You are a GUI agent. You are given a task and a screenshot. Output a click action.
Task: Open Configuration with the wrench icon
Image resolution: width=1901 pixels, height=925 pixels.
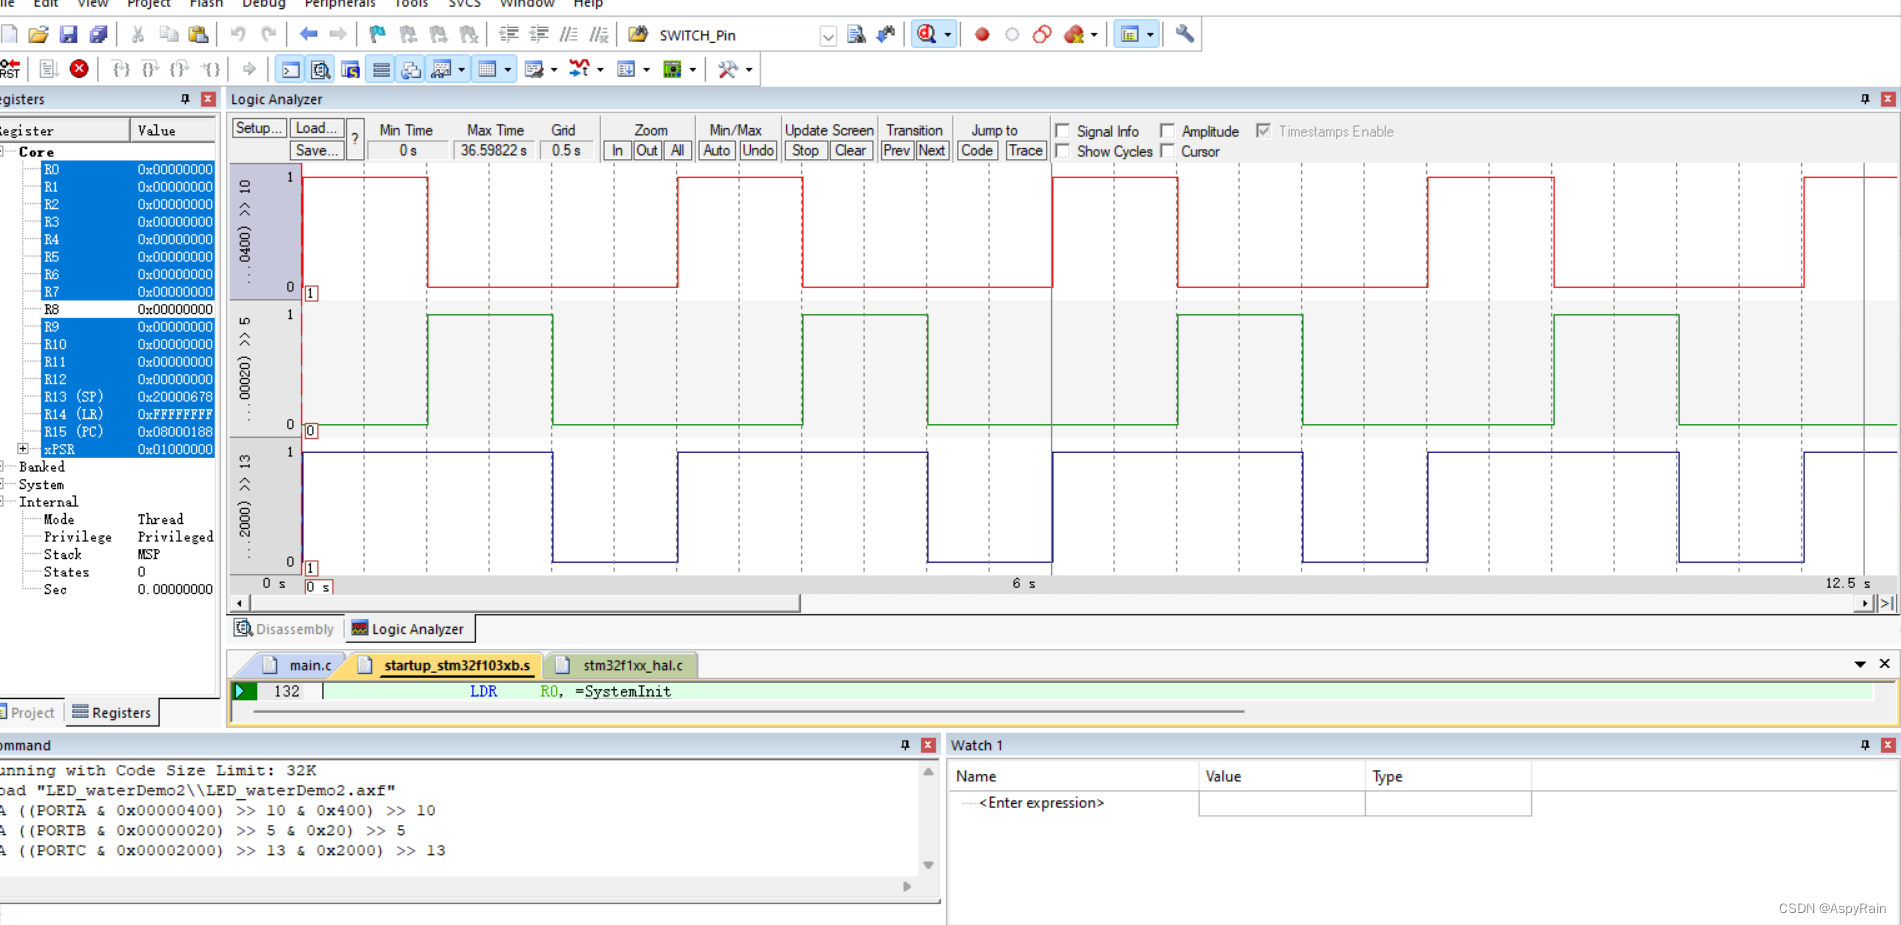1185,35
